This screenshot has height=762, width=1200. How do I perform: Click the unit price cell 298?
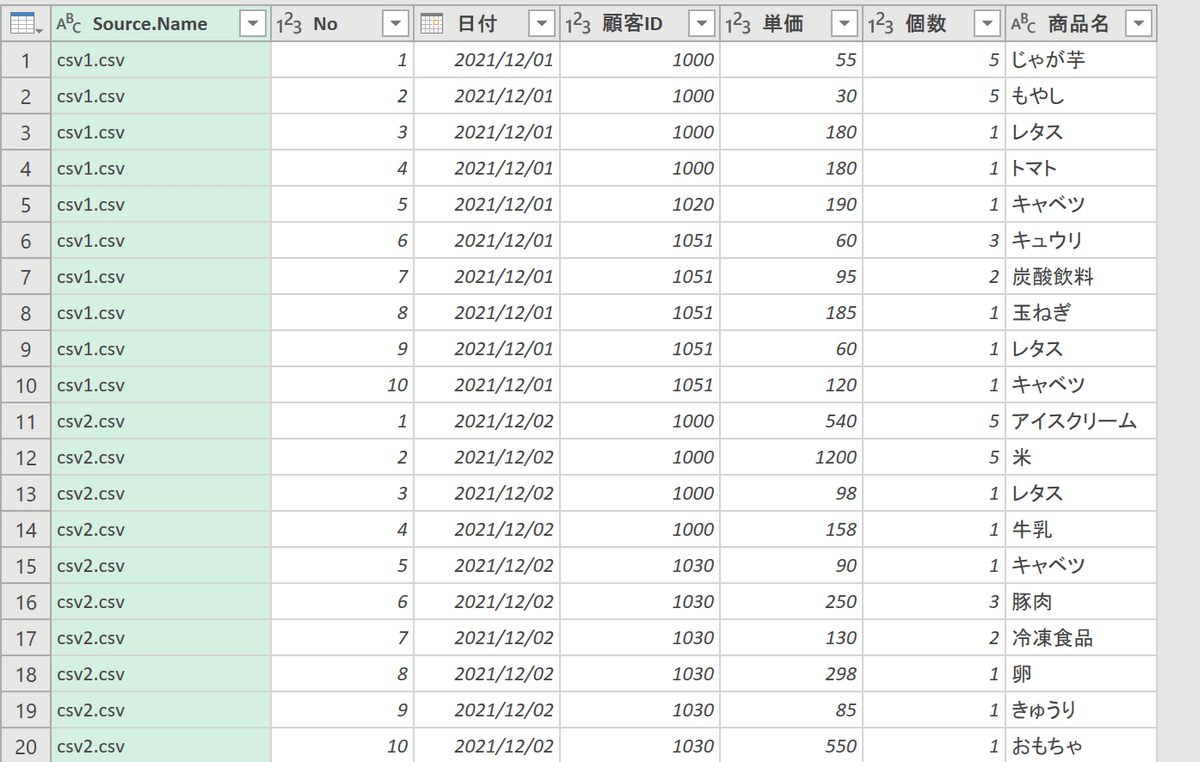pos(791,674)
